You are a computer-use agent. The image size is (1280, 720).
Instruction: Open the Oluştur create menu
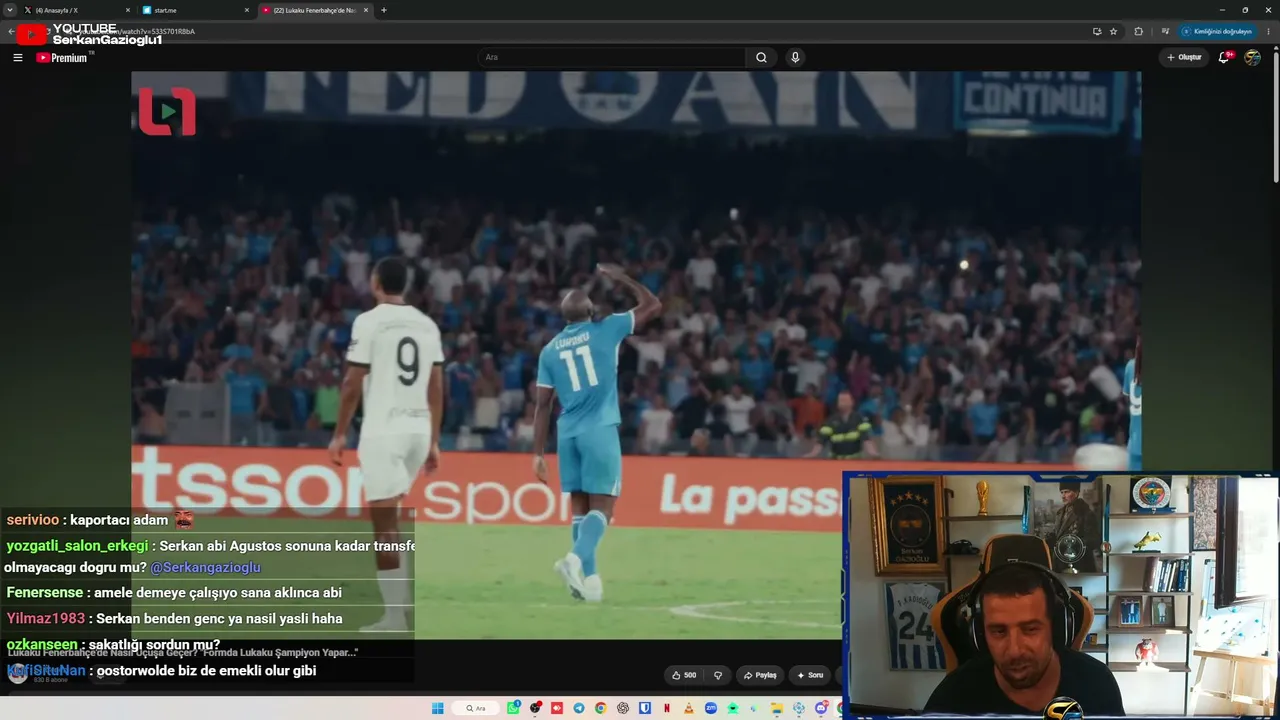coord(1184,57)
